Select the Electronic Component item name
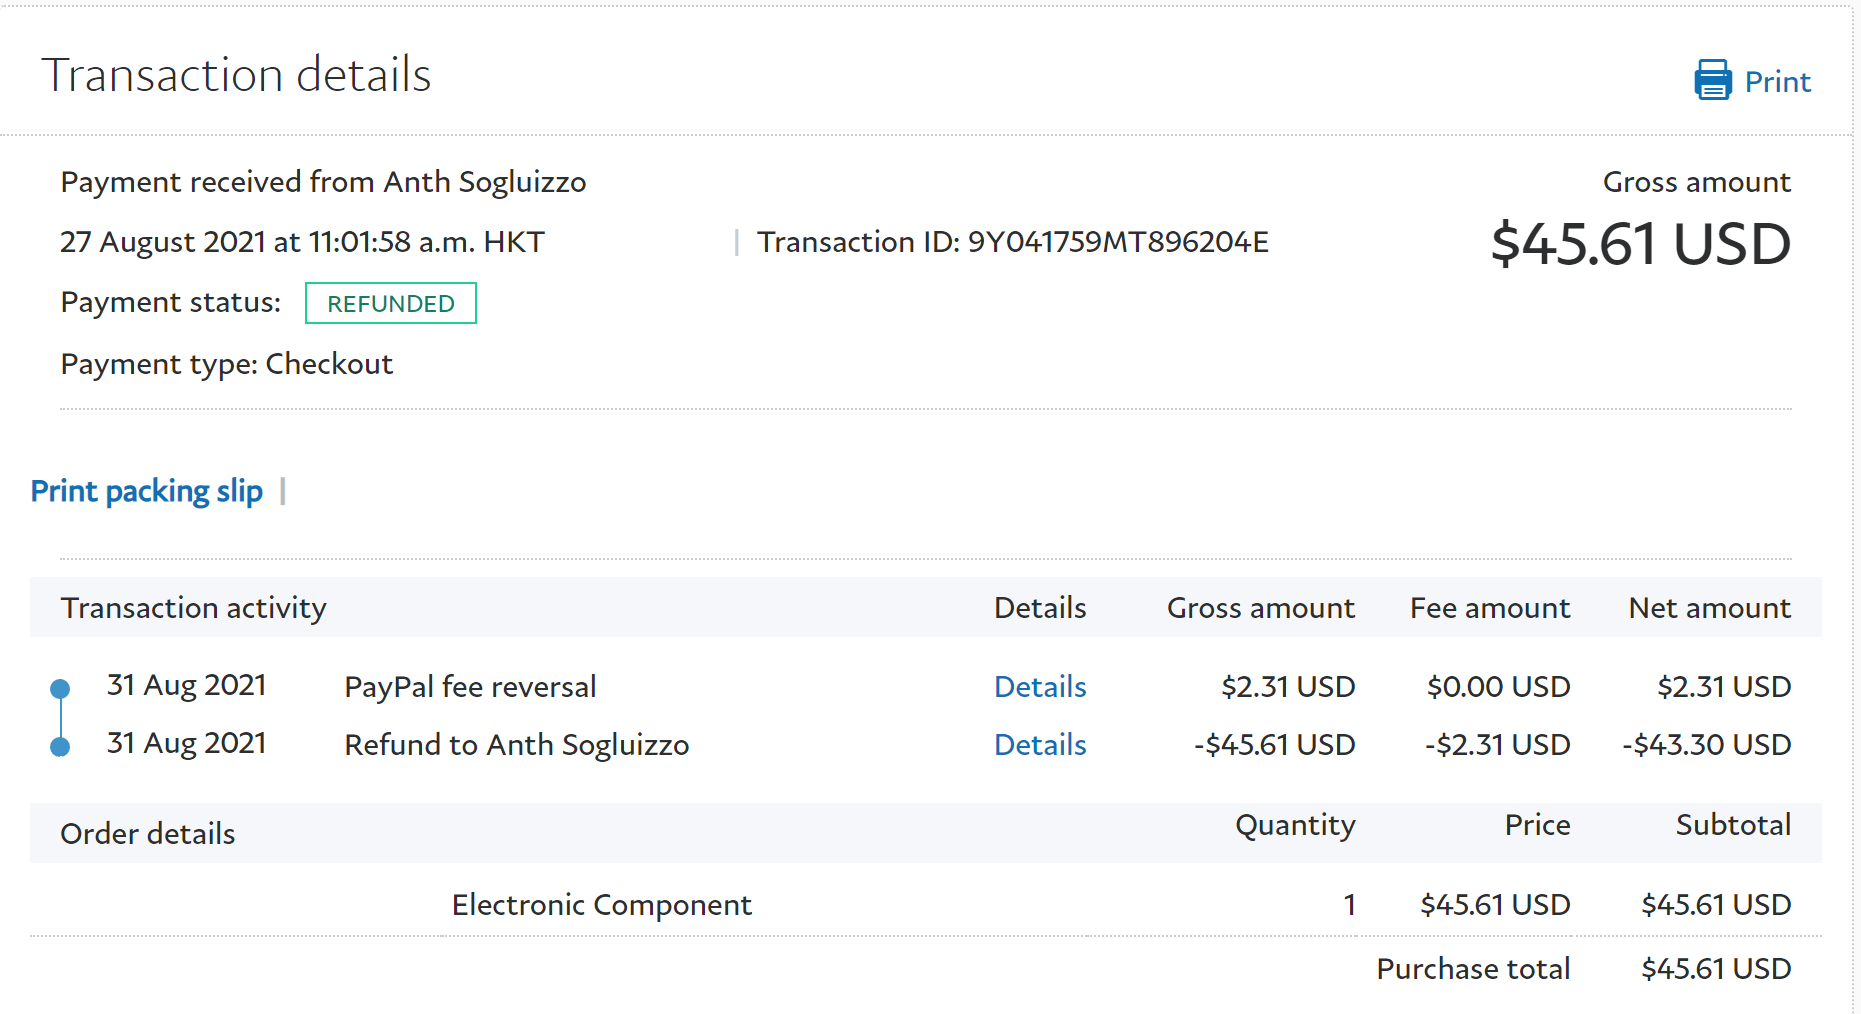The height and width of the screenshot is (1014, 1861). pos(601,905)
